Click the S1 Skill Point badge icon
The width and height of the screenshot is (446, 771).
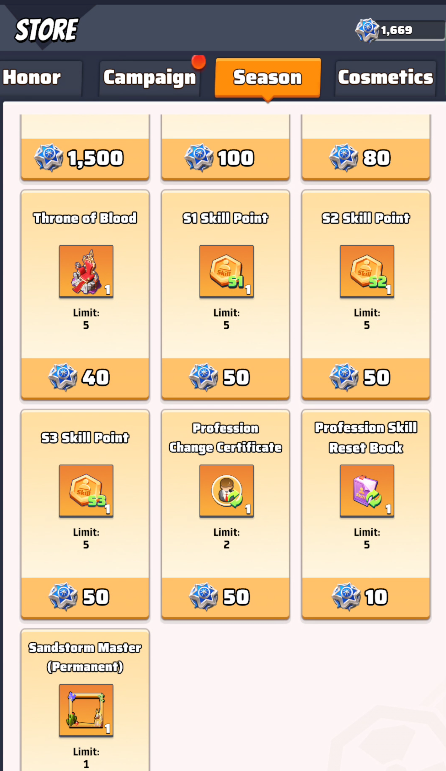pyautogui.click(x=226, y=271)
